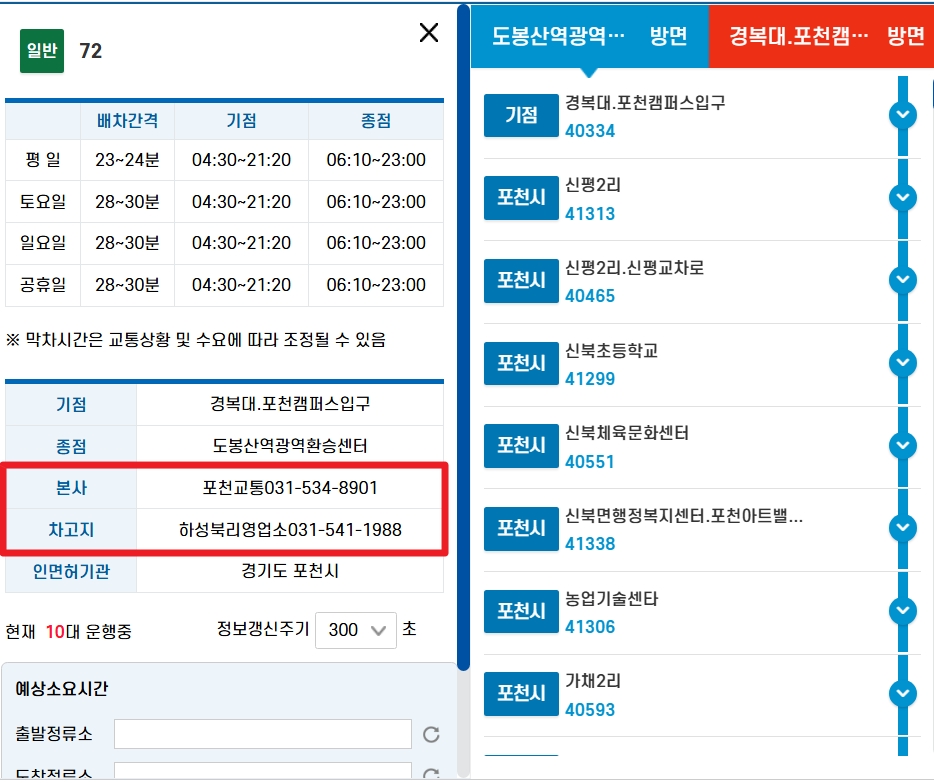Click the 포천시 badge next to 신평2리

point(521,198)
